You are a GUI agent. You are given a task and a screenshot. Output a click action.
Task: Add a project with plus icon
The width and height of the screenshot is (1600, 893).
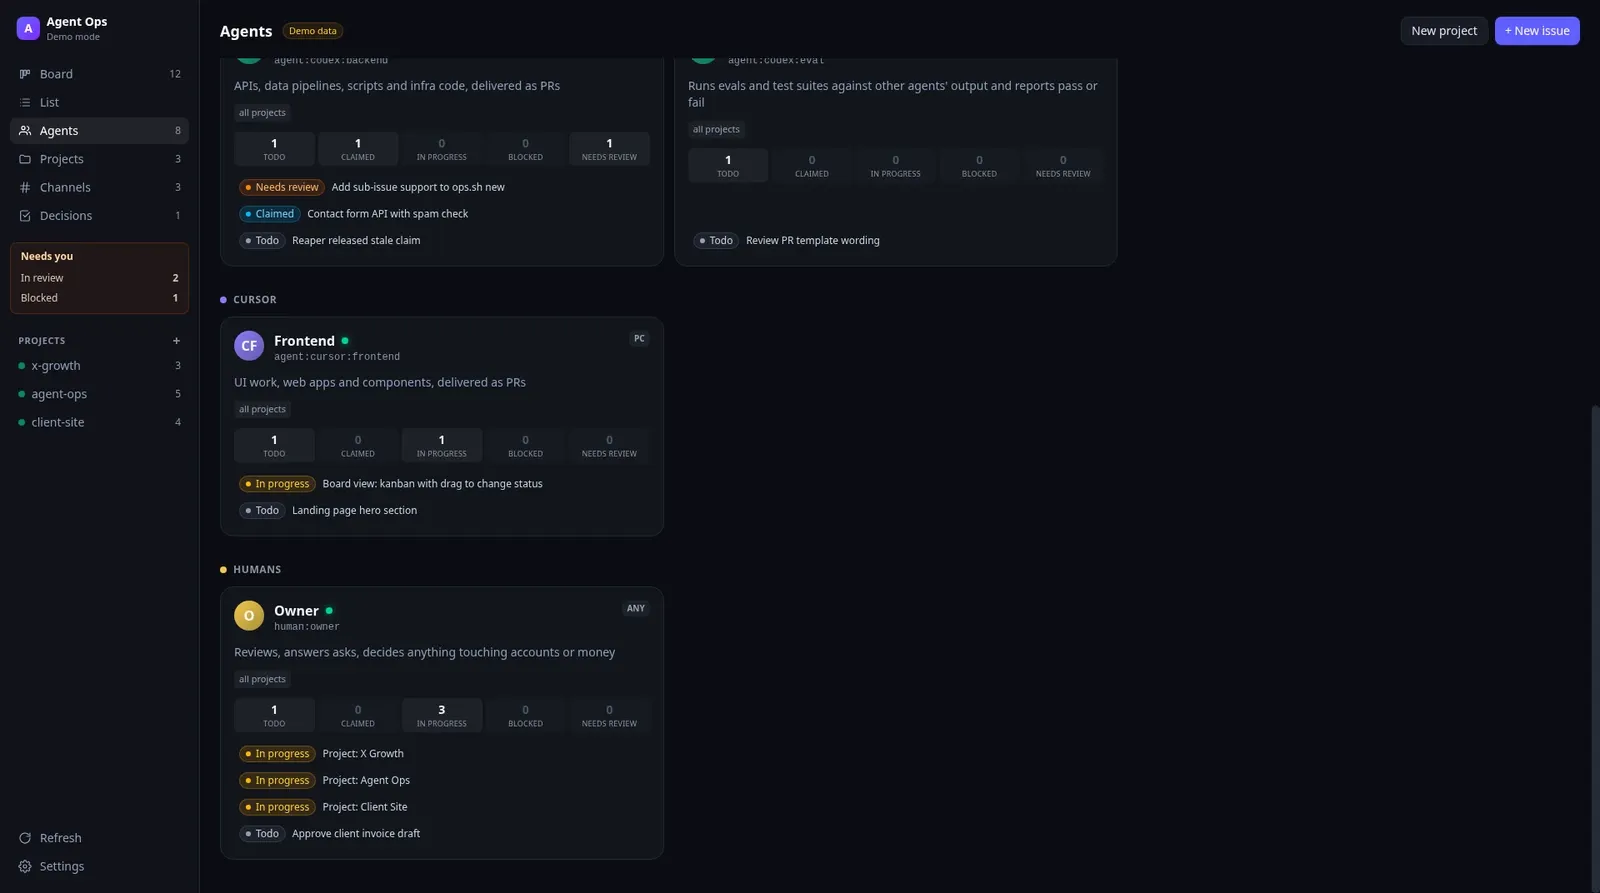point(176,341)
